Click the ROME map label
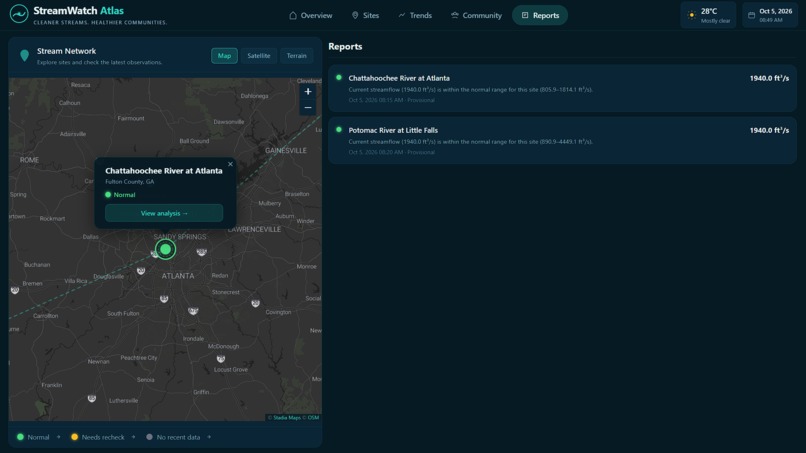Screen dimensions: 806x453 tap(29, 160)
